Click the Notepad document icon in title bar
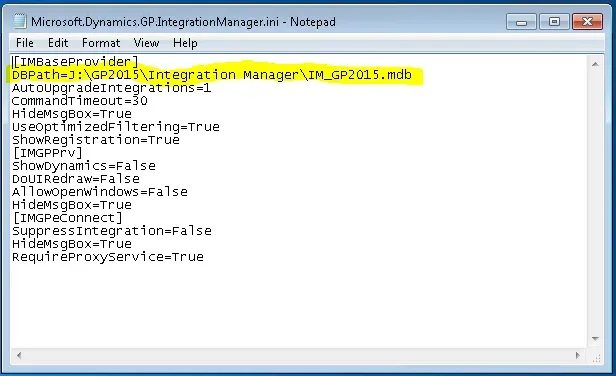Screen dimensions: 616x376 tap(19, 21)
